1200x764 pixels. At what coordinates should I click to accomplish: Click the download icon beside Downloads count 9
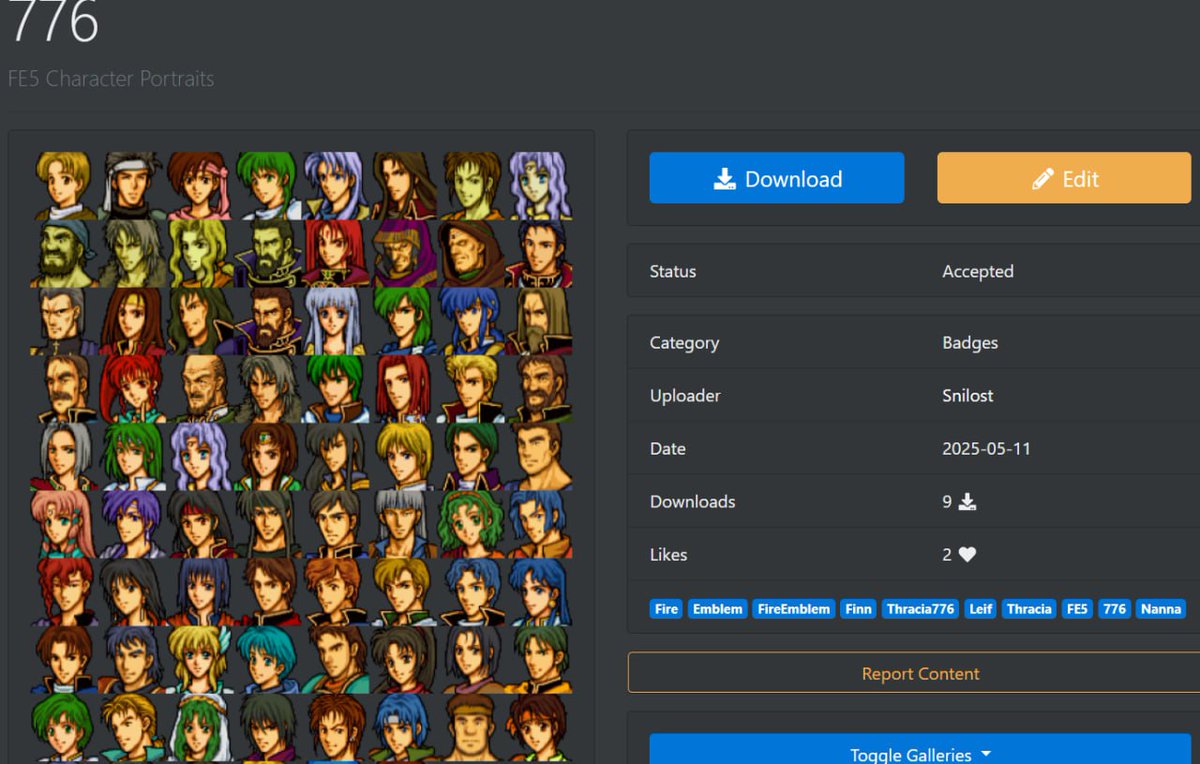coord(967,501)
